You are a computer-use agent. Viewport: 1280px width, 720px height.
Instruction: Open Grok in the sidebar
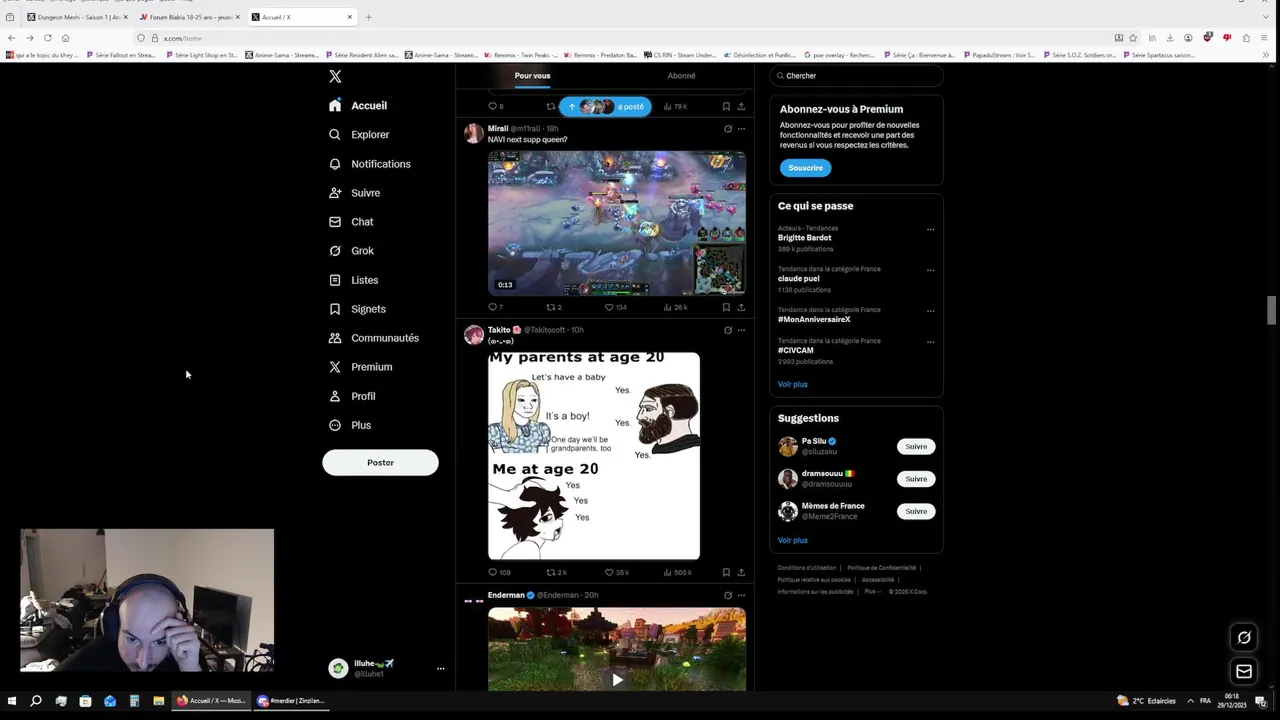click(351, 251)
